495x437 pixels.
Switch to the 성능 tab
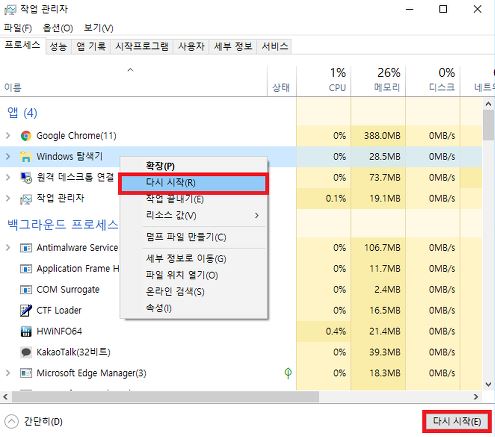tap(58, 46)
